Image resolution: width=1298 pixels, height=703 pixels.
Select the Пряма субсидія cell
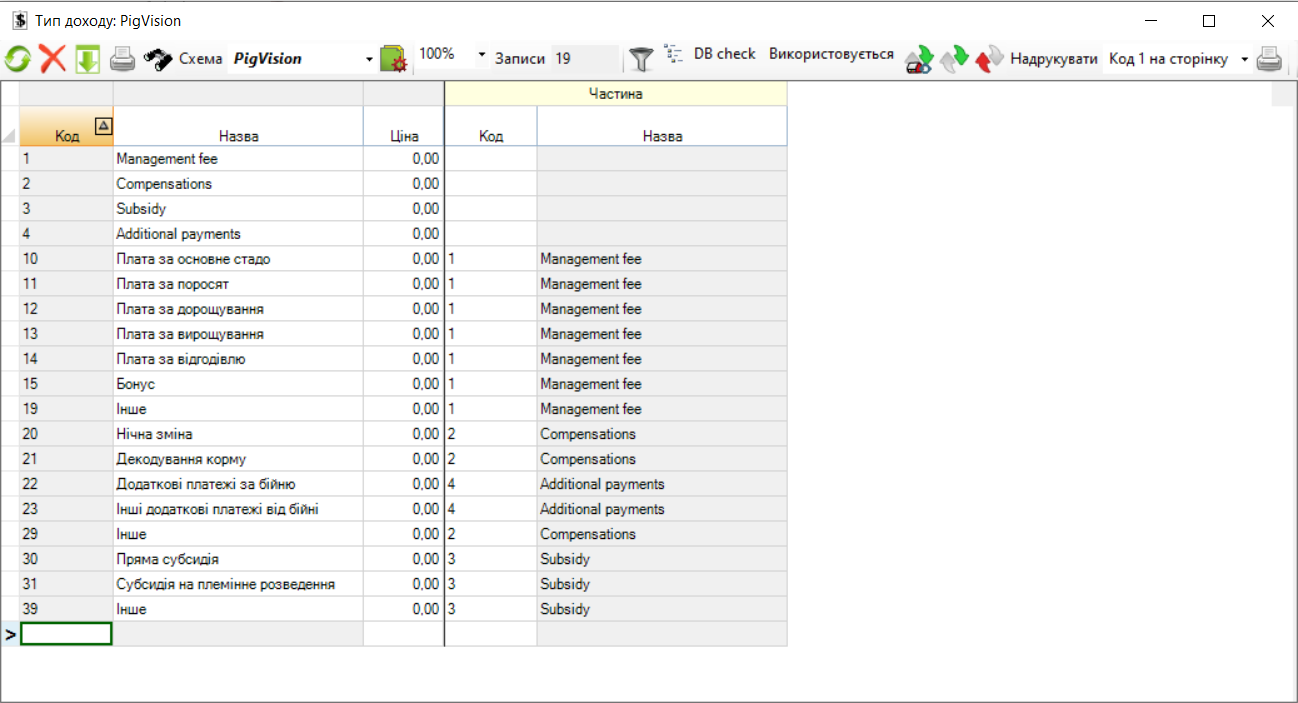pyautogui.click(x=238, y=559)
